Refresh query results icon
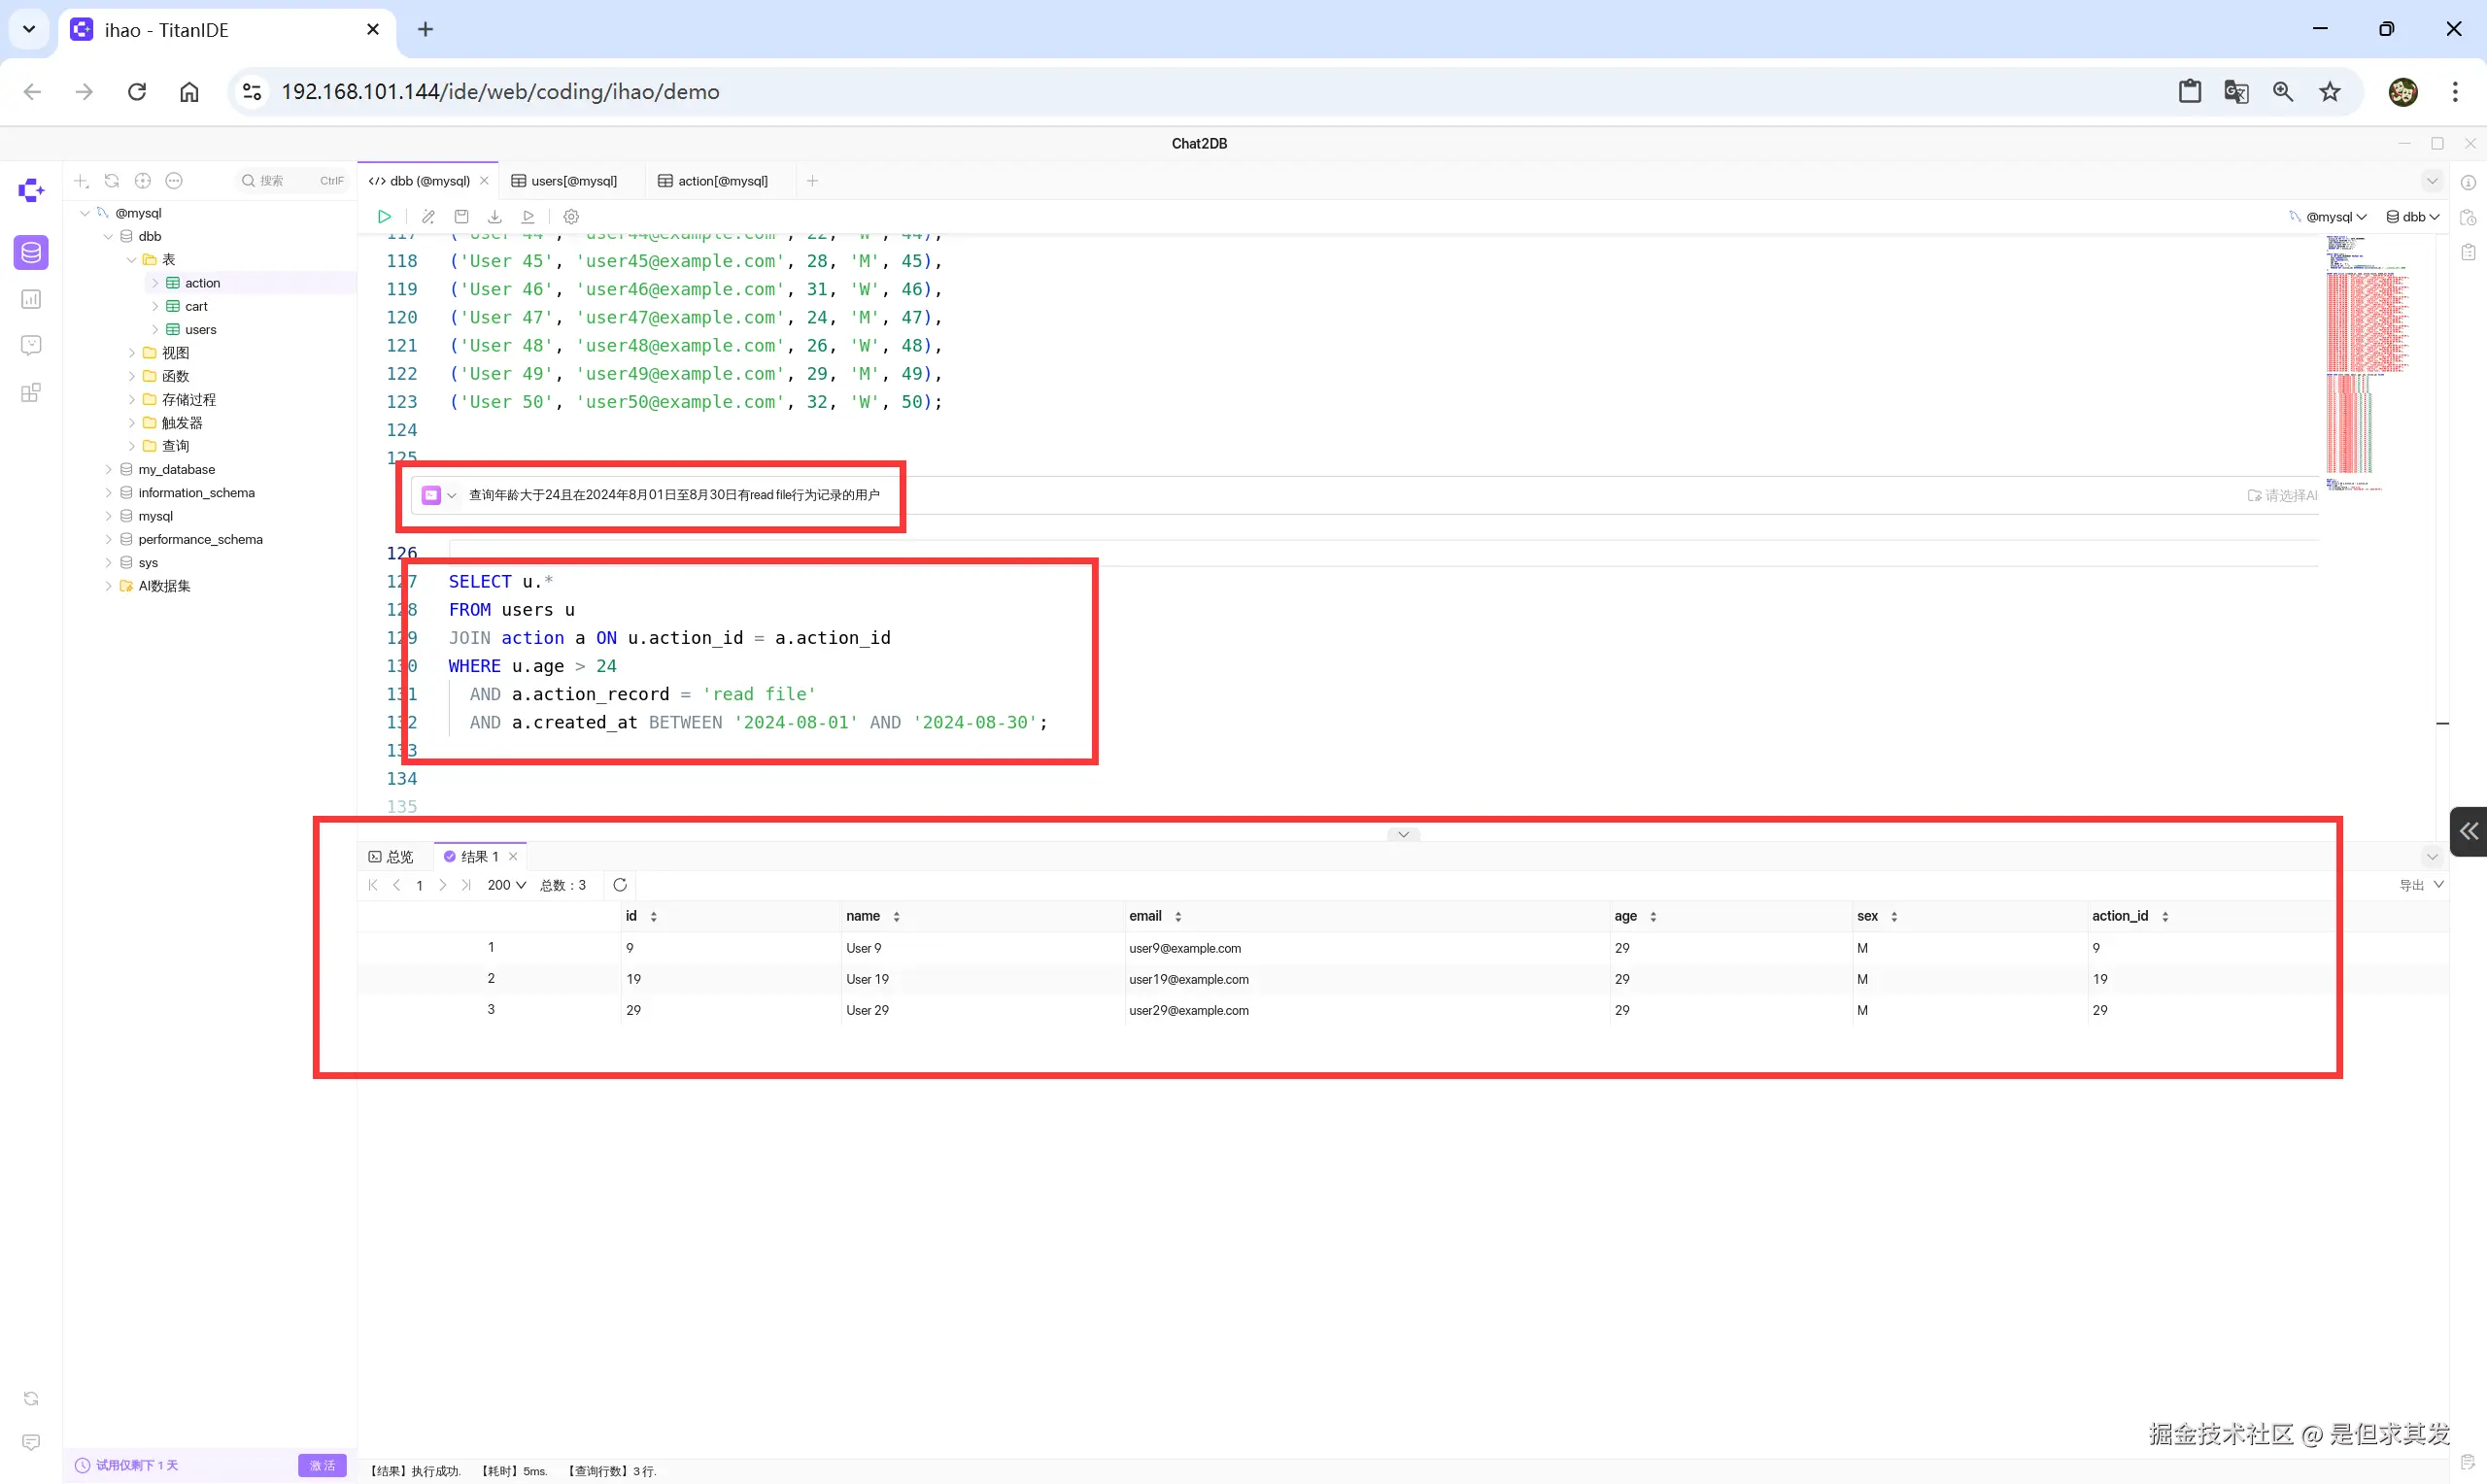This screenshot has width=2487, height=1484. 620,885
